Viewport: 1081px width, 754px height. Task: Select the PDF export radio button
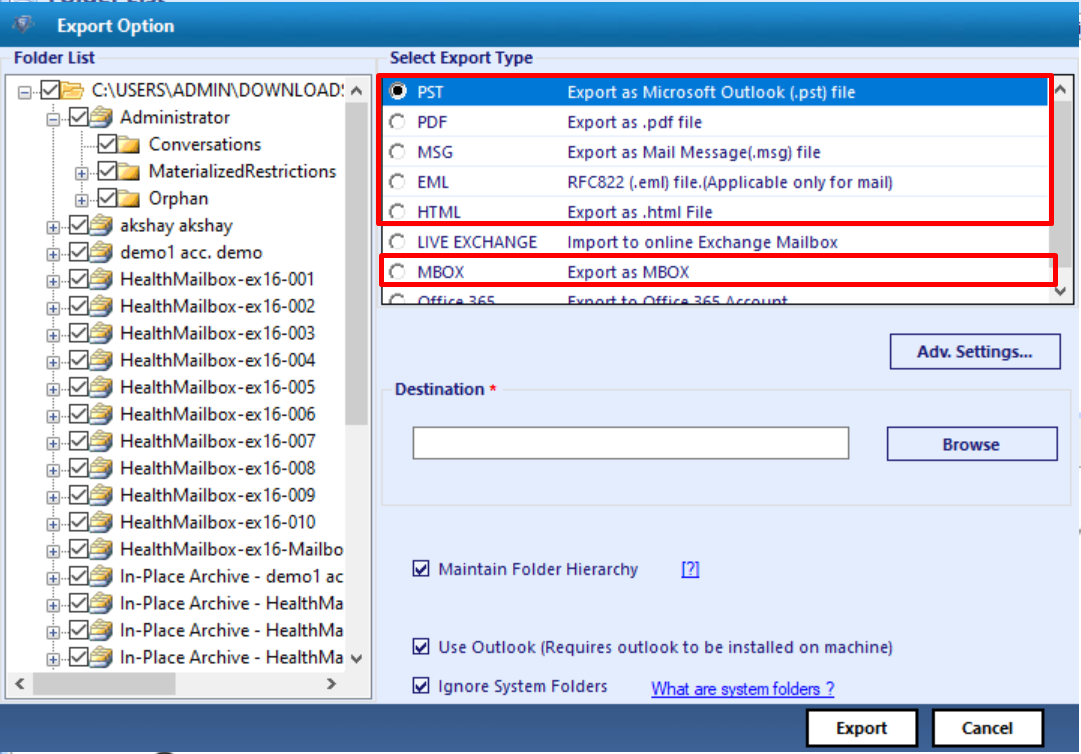click(398, 122)
